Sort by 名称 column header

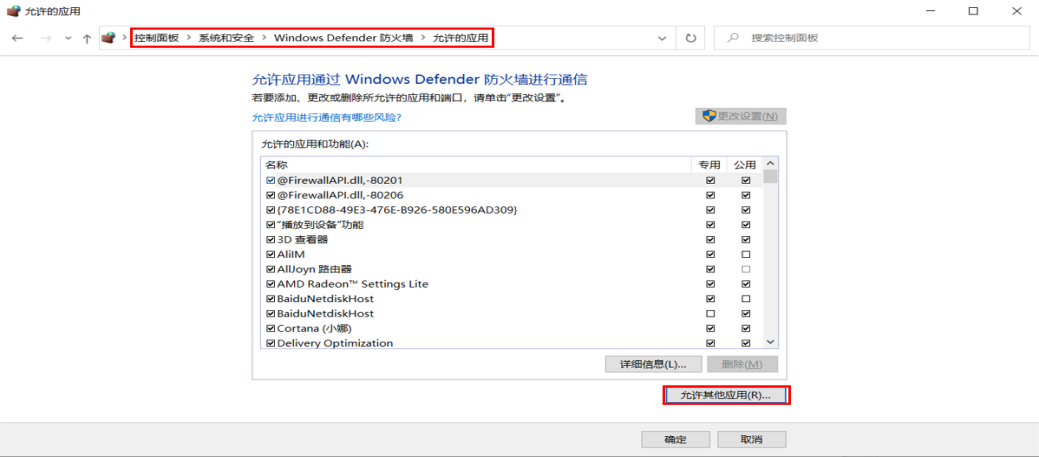point(476,164)
